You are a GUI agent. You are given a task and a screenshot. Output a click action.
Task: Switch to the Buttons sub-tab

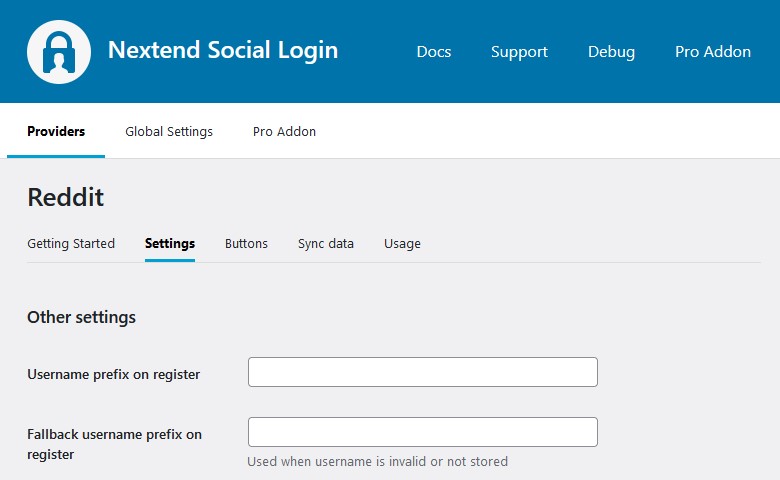(246, 243)
